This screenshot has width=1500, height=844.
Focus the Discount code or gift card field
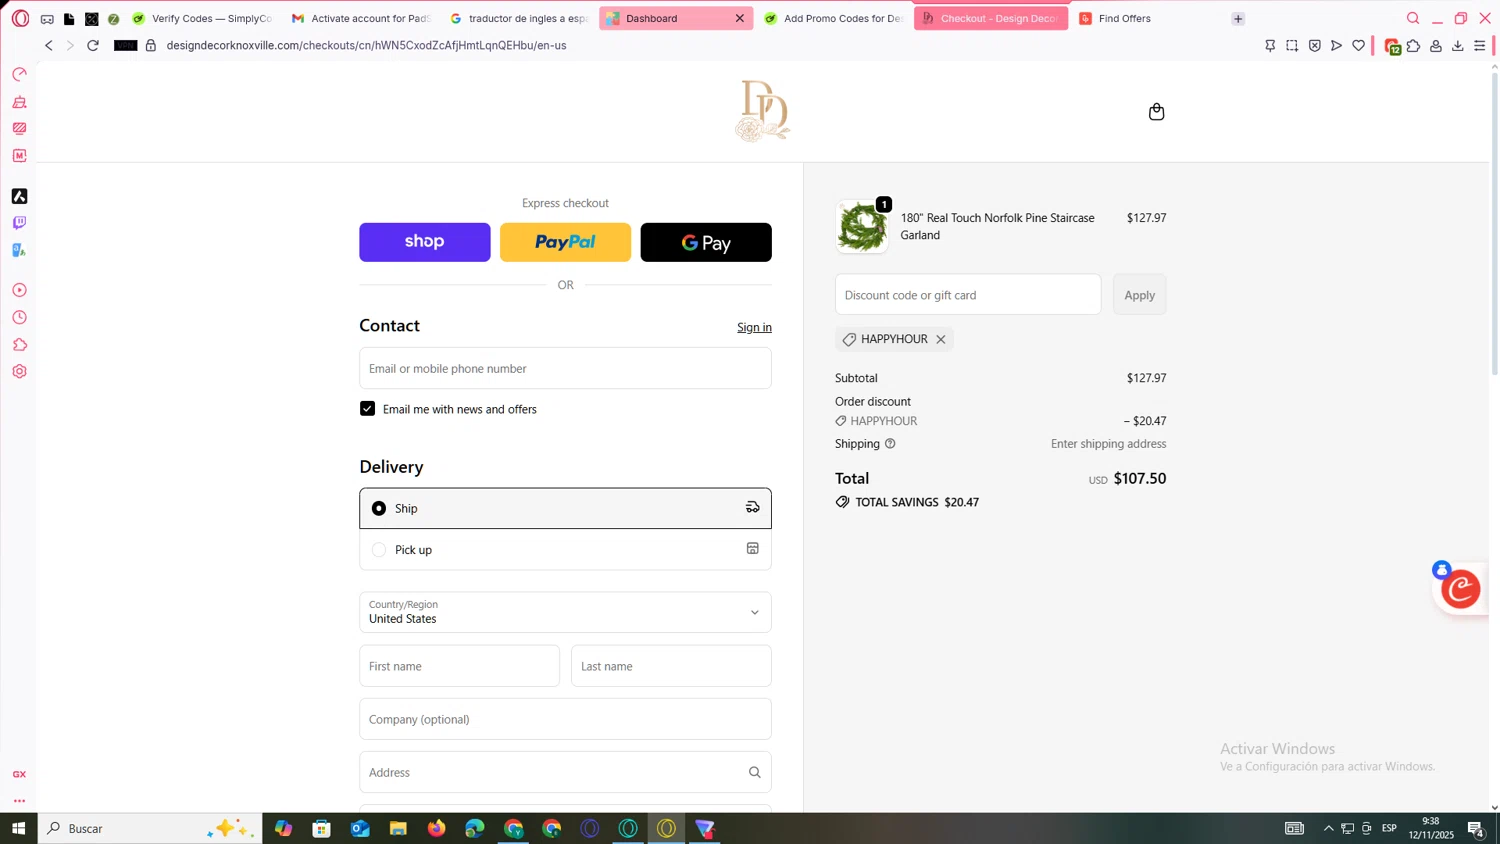(968, 295)
